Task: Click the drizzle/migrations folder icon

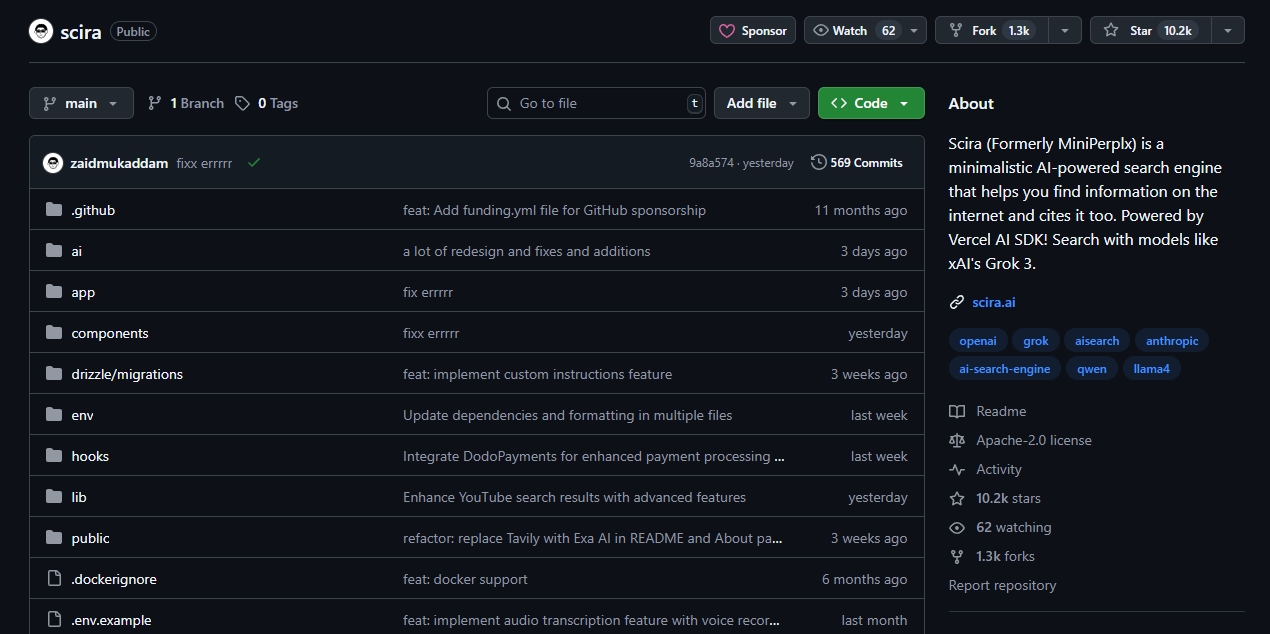Action: click(54, 374)
